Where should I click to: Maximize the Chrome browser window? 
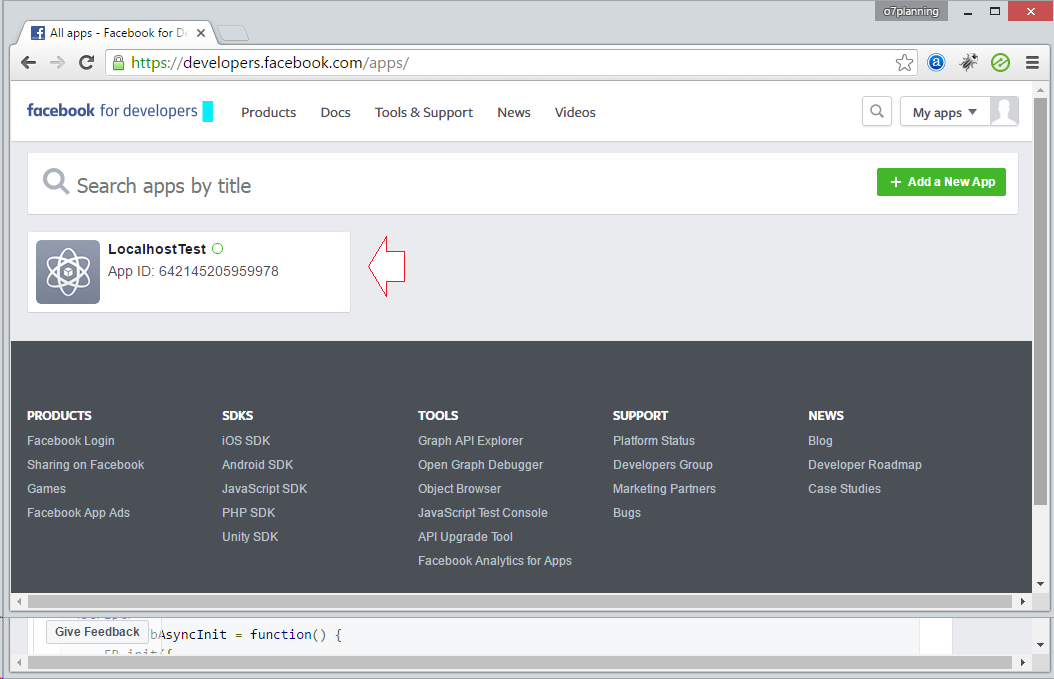point(995,11)
